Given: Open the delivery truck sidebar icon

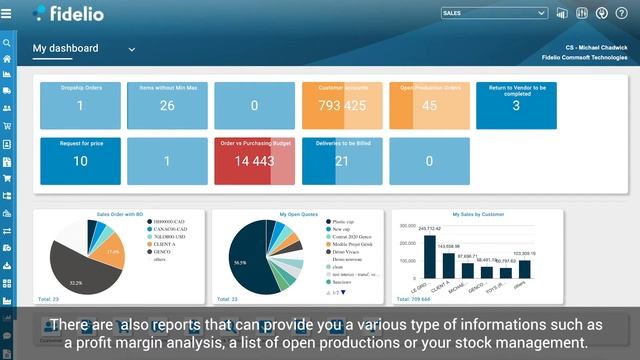Looking at the screenshot, I should 7,91.
